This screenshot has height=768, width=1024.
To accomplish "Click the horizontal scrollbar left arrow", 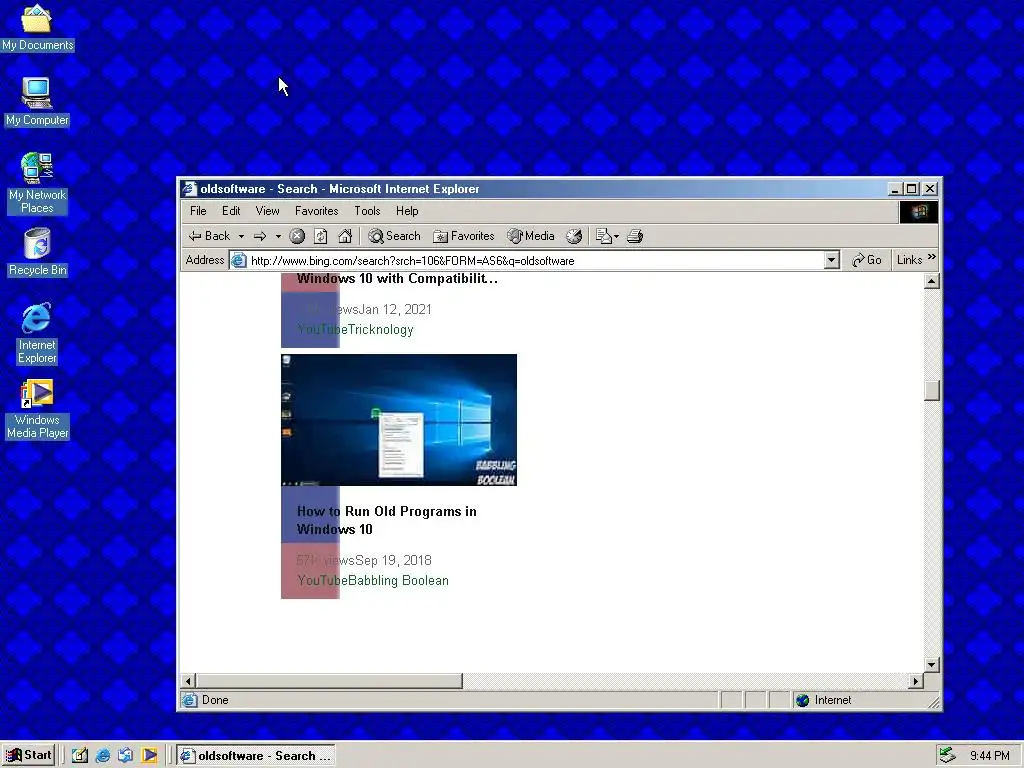I will [188, 681].
